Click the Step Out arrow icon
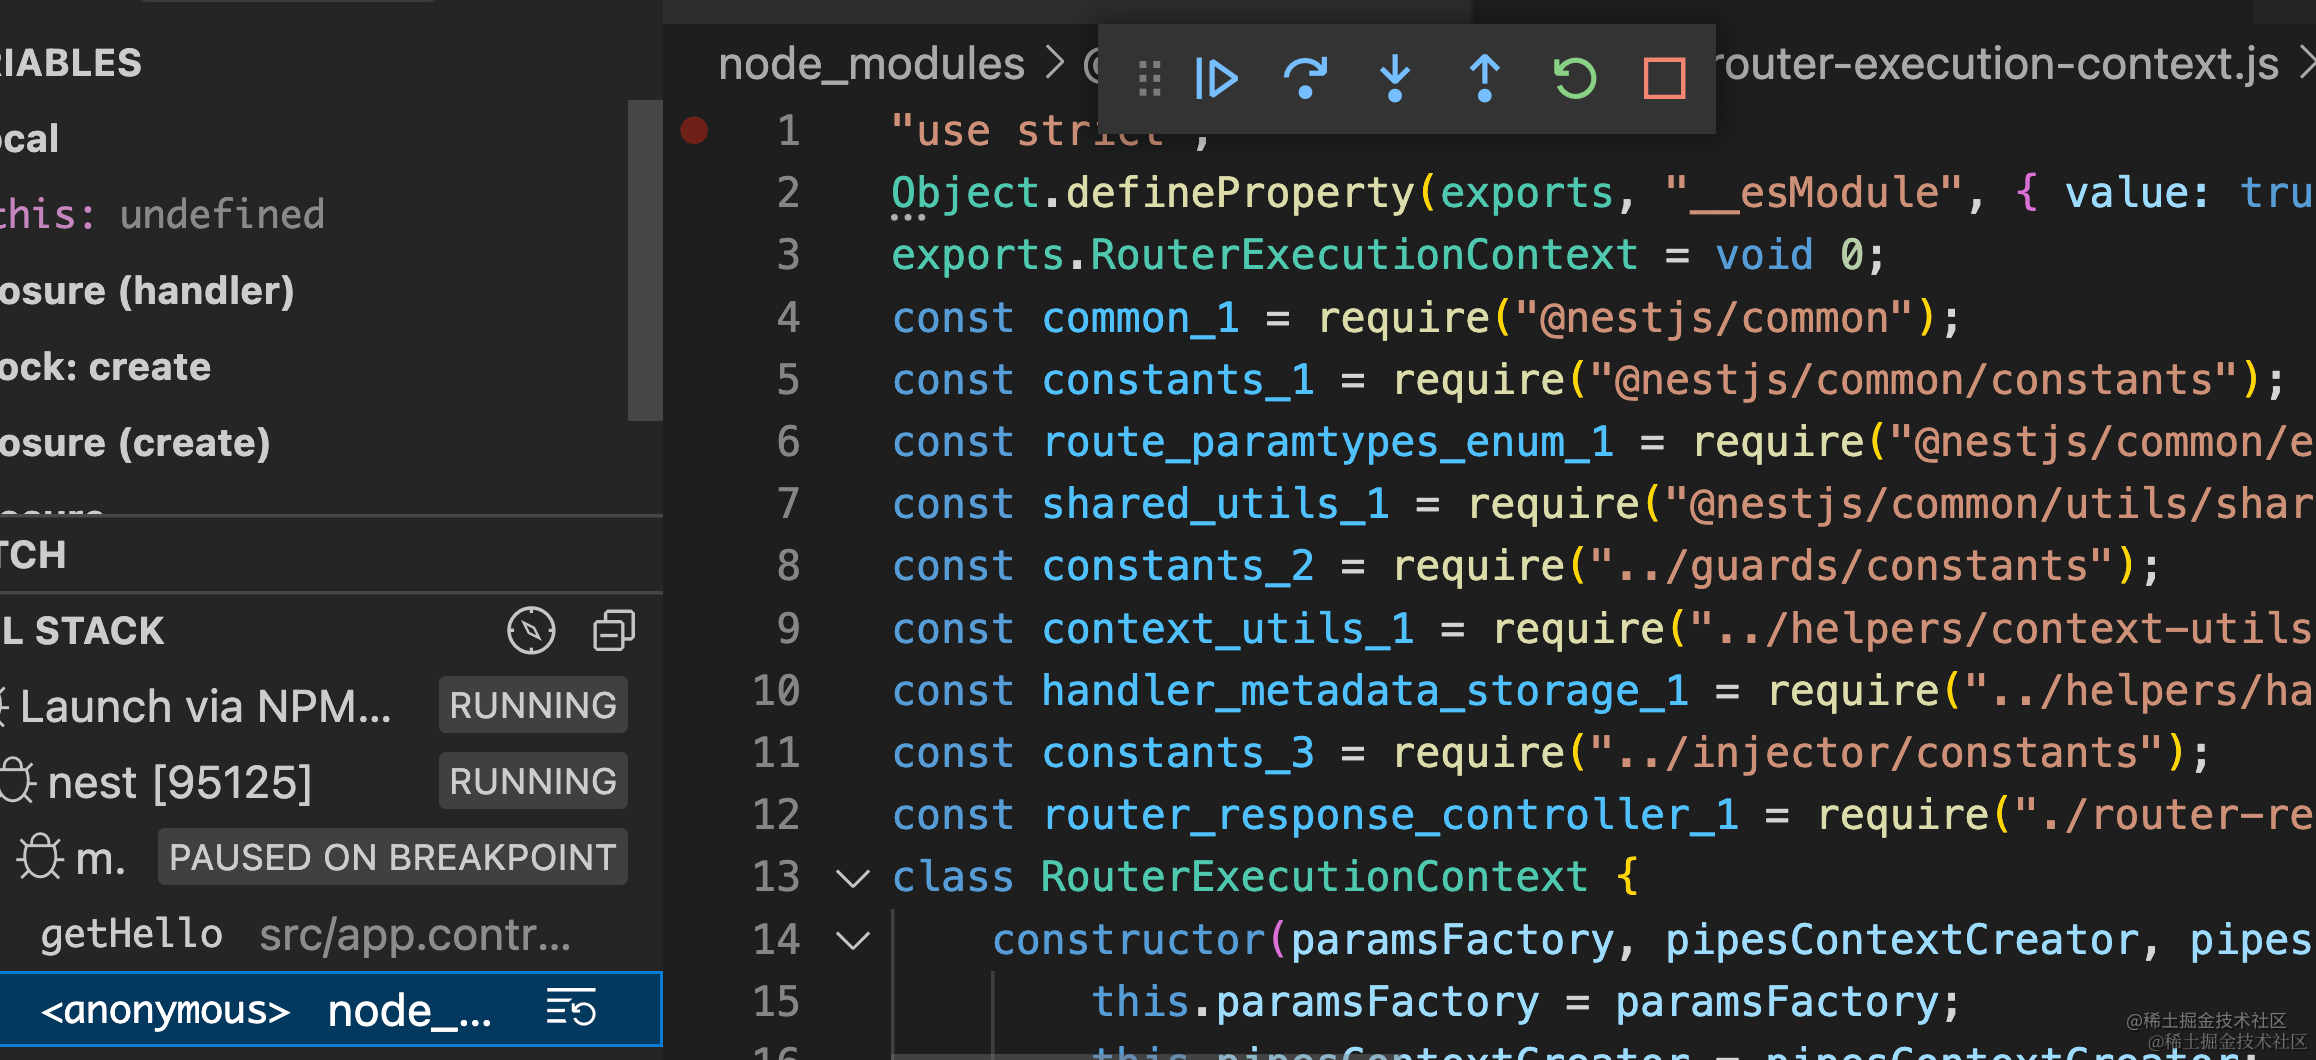Screen dimensions: 2316x1060 tap(1484, 78)
